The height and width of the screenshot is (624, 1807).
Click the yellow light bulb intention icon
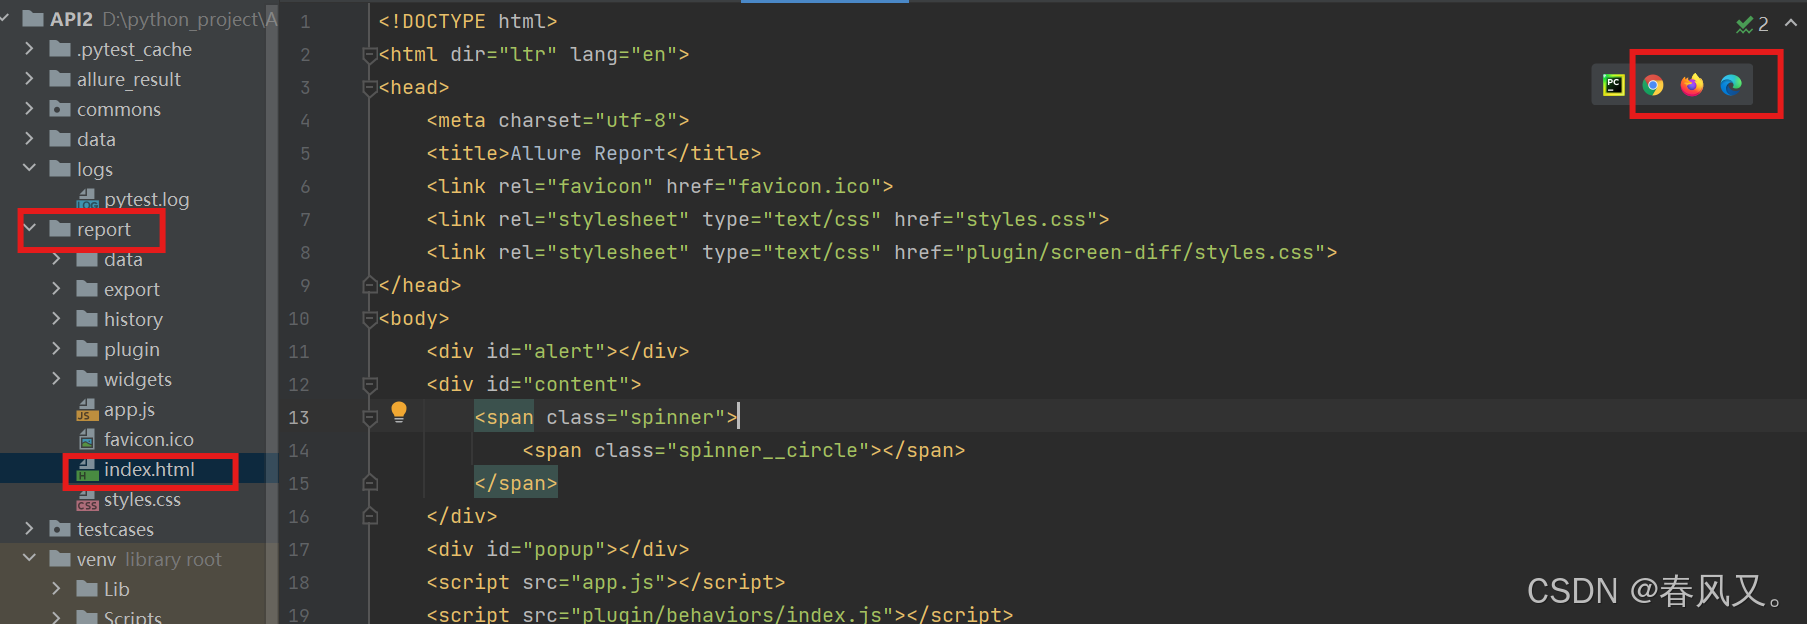click(x=399, y=412)
